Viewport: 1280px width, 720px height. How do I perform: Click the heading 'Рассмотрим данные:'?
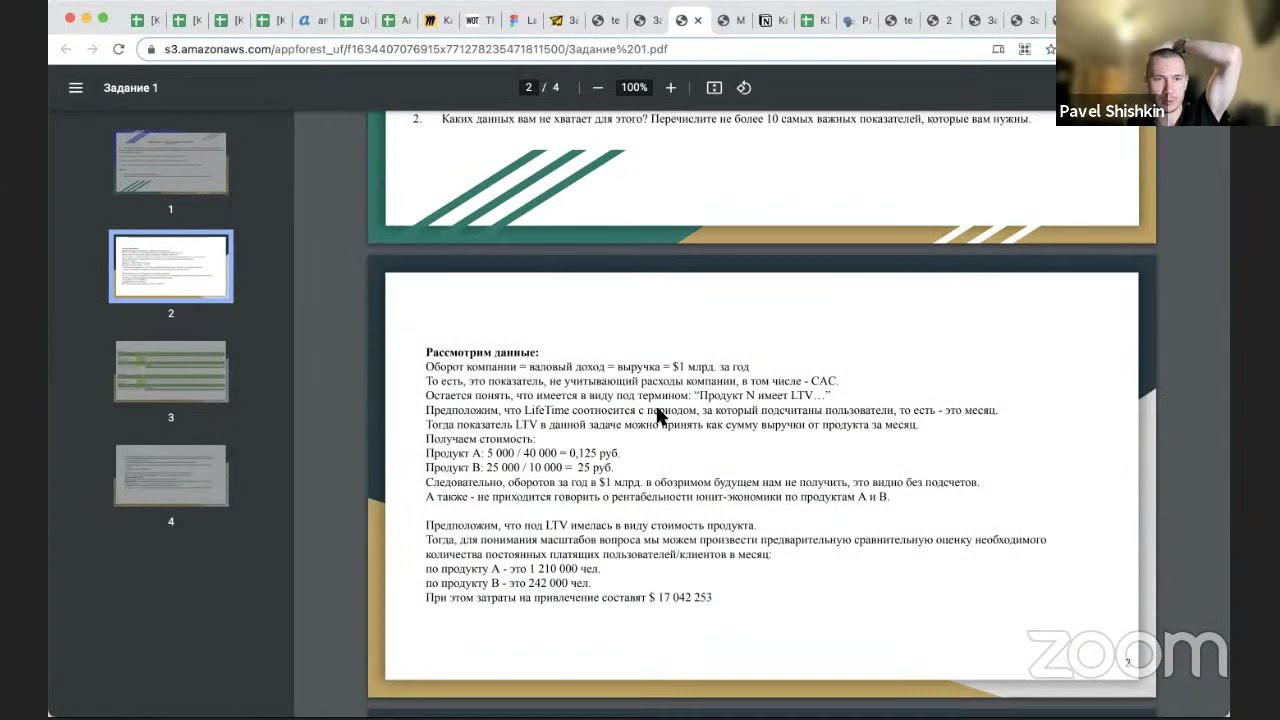coord(482,352)
